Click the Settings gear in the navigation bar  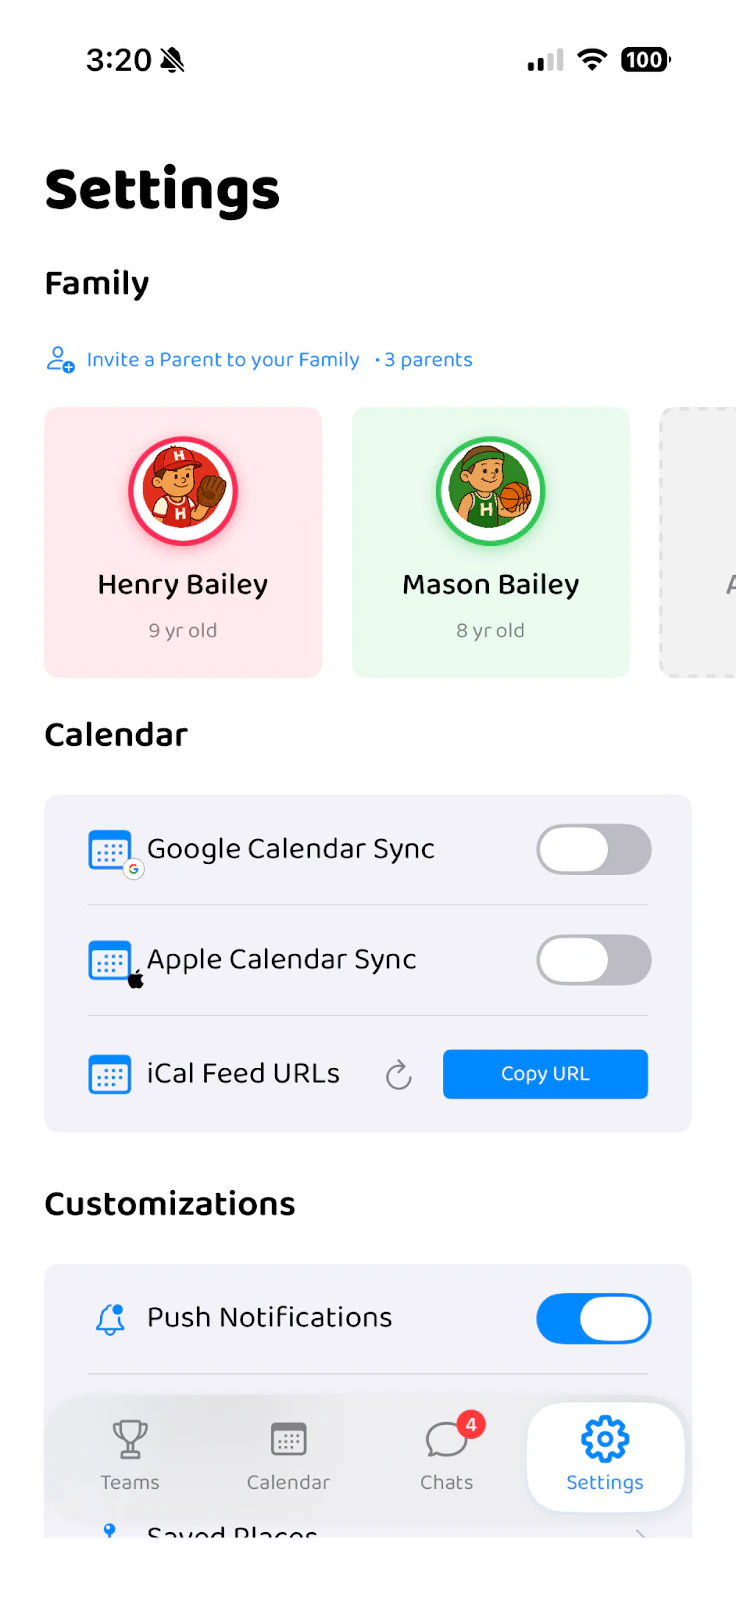(604, 1437)
